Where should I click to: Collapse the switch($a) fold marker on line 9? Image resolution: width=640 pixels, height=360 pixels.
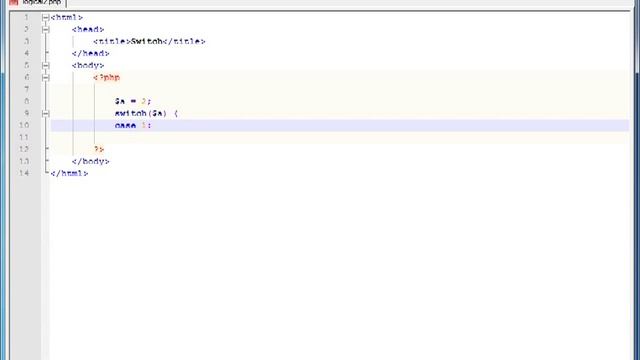coord(45,113)
